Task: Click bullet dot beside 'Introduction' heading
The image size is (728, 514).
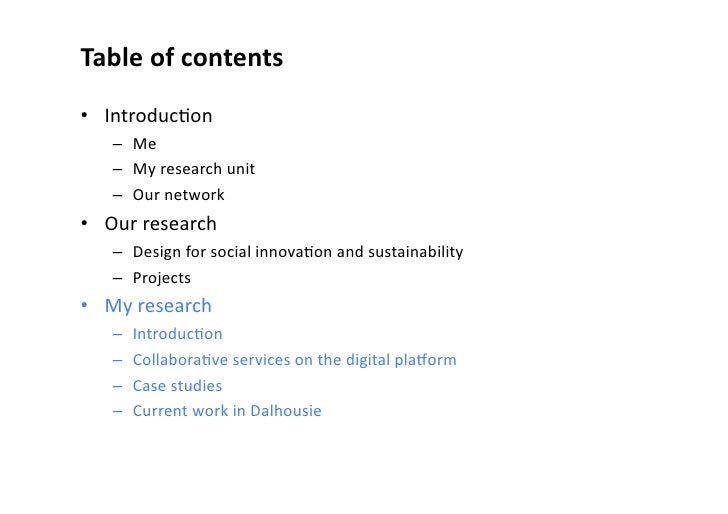Action: click(x=84, y=115)
